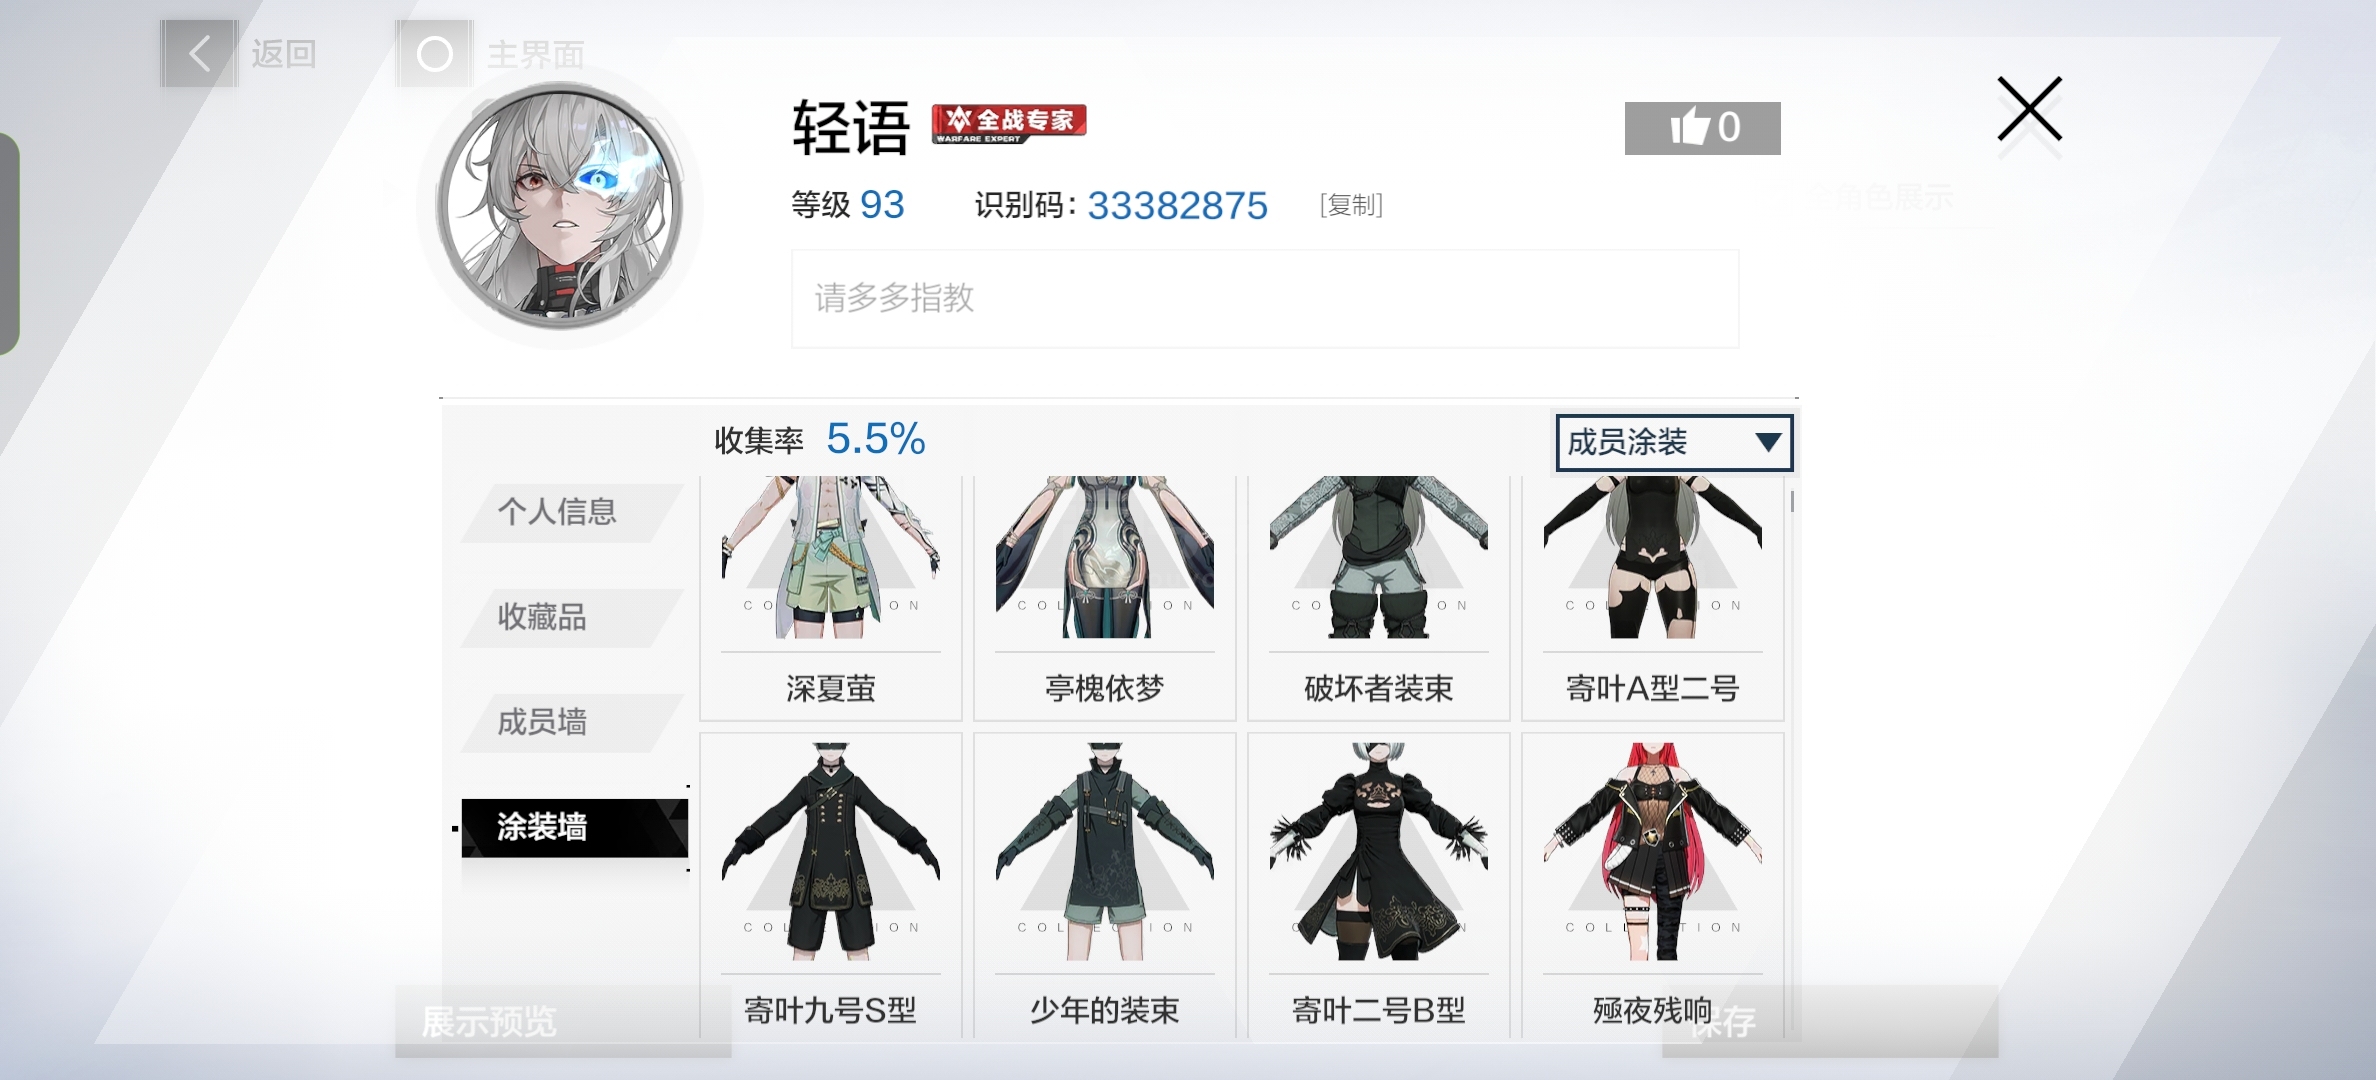Choose the 亭槐依梦 coating card

pyautogui.click(x=1105, y=598)
